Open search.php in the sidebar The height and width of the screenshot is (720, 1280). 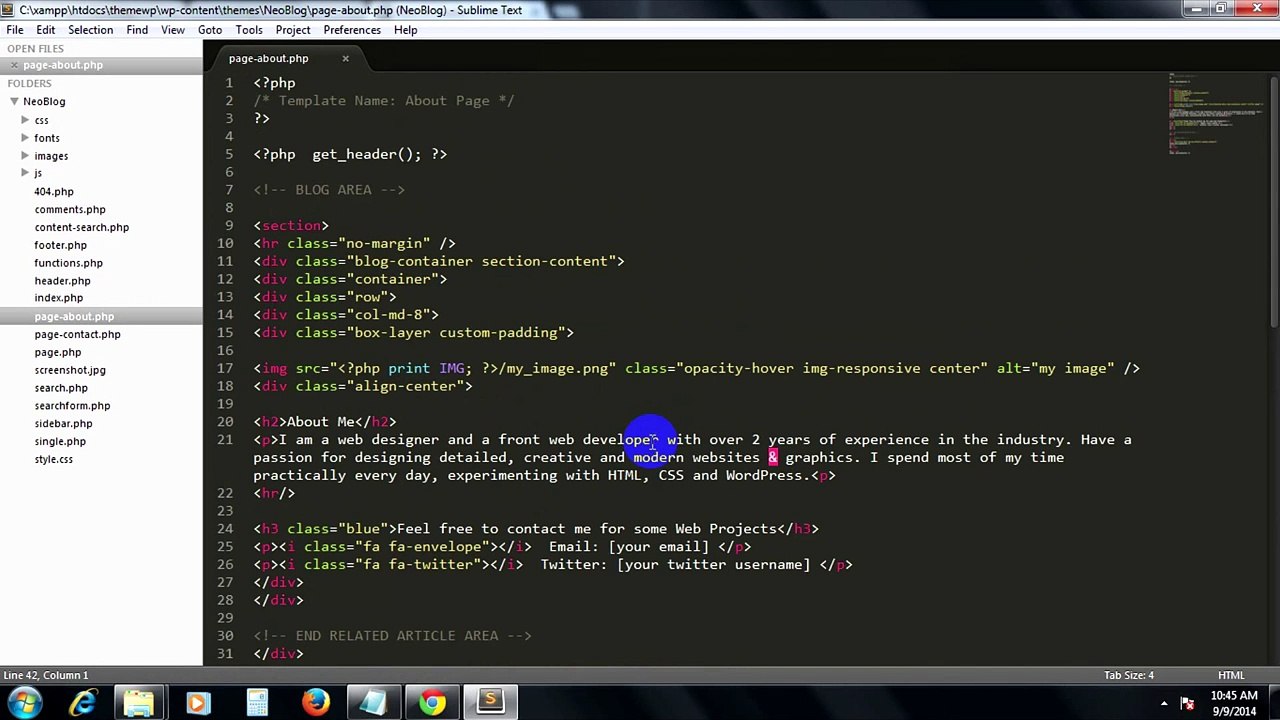pyautogui.click(x=61, y=388)
